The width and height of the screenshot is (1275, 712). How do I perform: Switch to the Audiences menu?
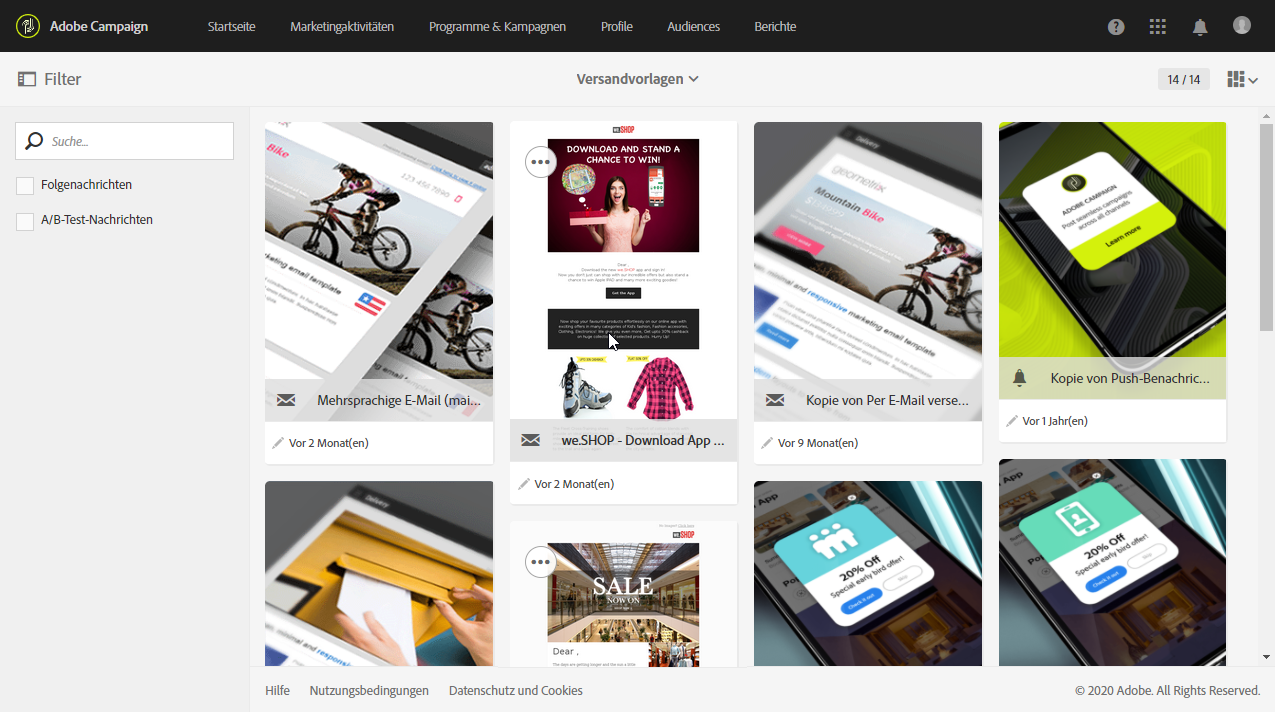click(693, 27)
